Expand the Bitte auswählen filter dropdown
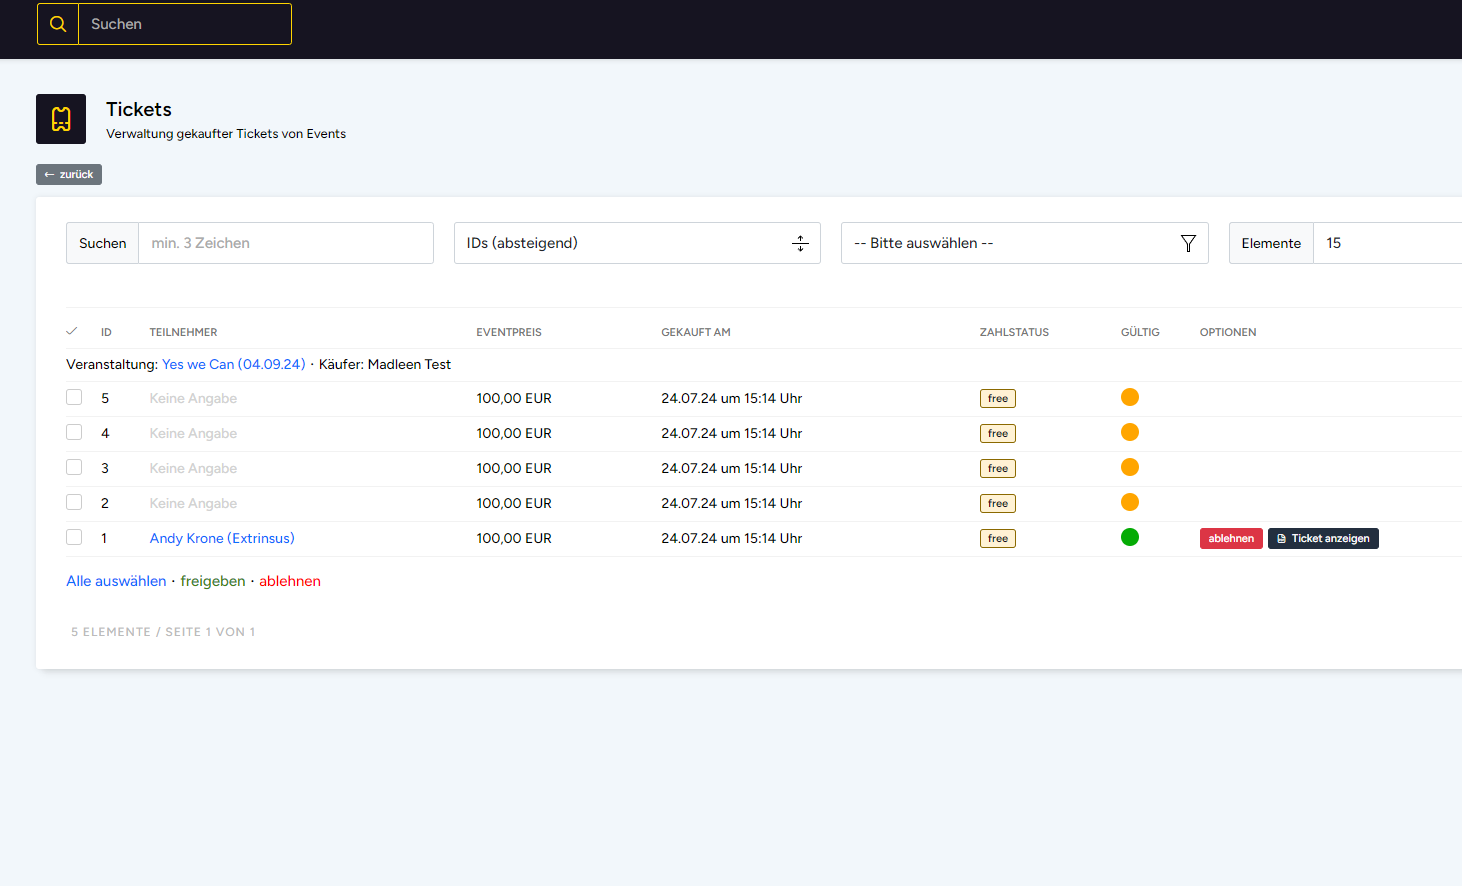This screenshot has height=886, width=1462. click(x=1010, y=243)
